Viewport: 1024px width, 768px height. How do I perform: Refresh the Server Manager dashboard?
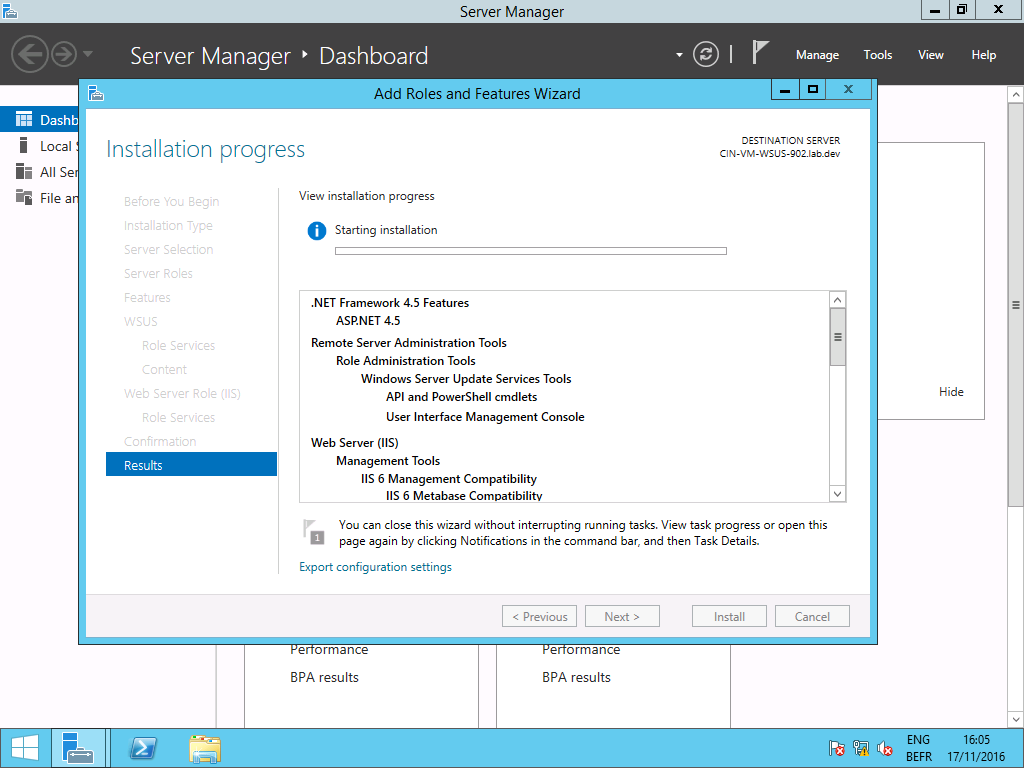tap(706, 54)
